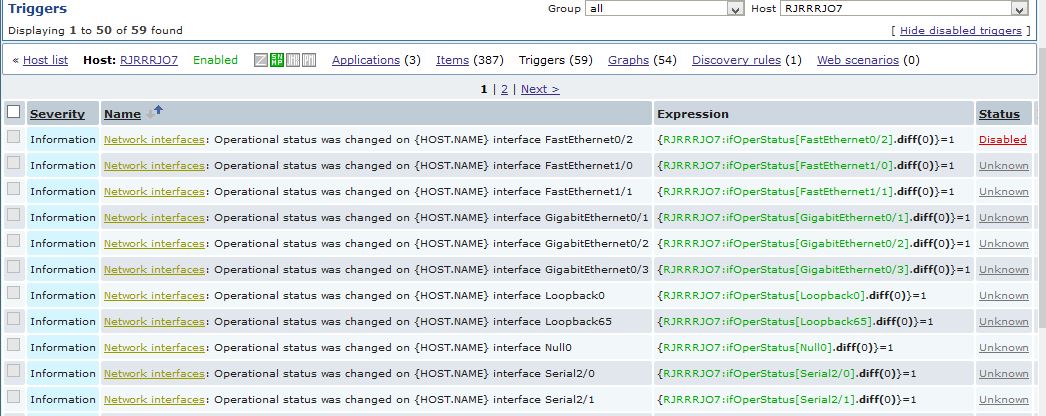Click the JMX availability icon
This screenshot has width=1046, height=416.
(293, 60)
